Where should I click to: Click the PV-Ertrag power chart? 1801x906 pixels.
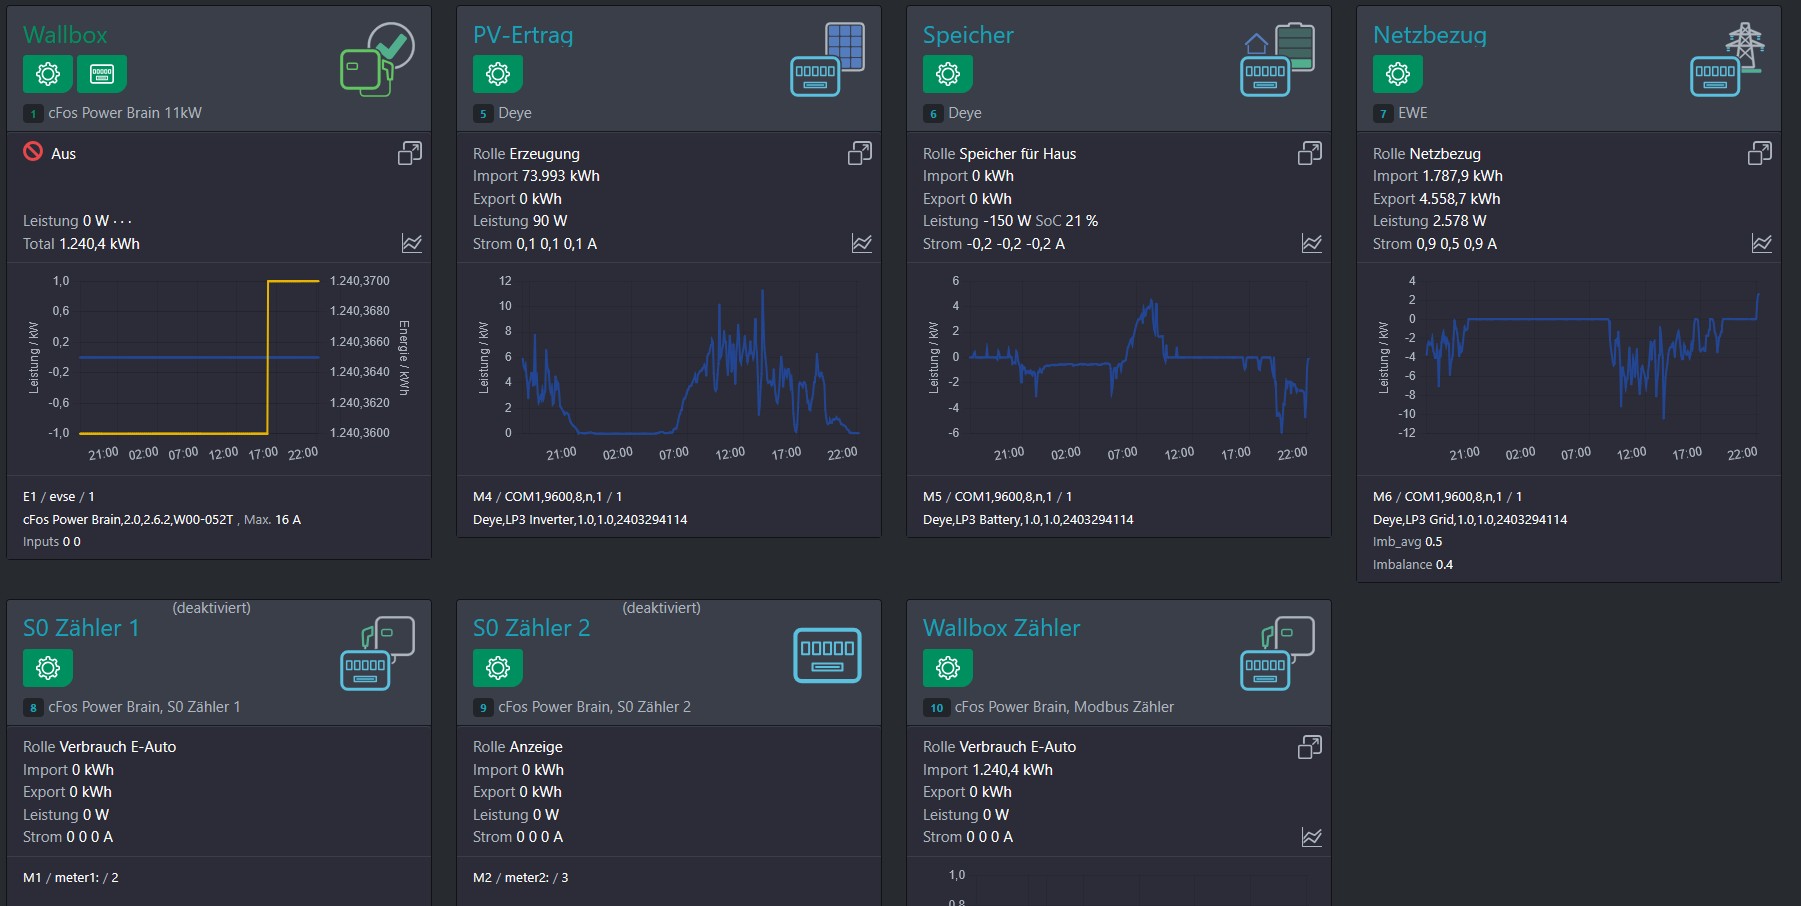pyautogui.click(x=668, y=367)
